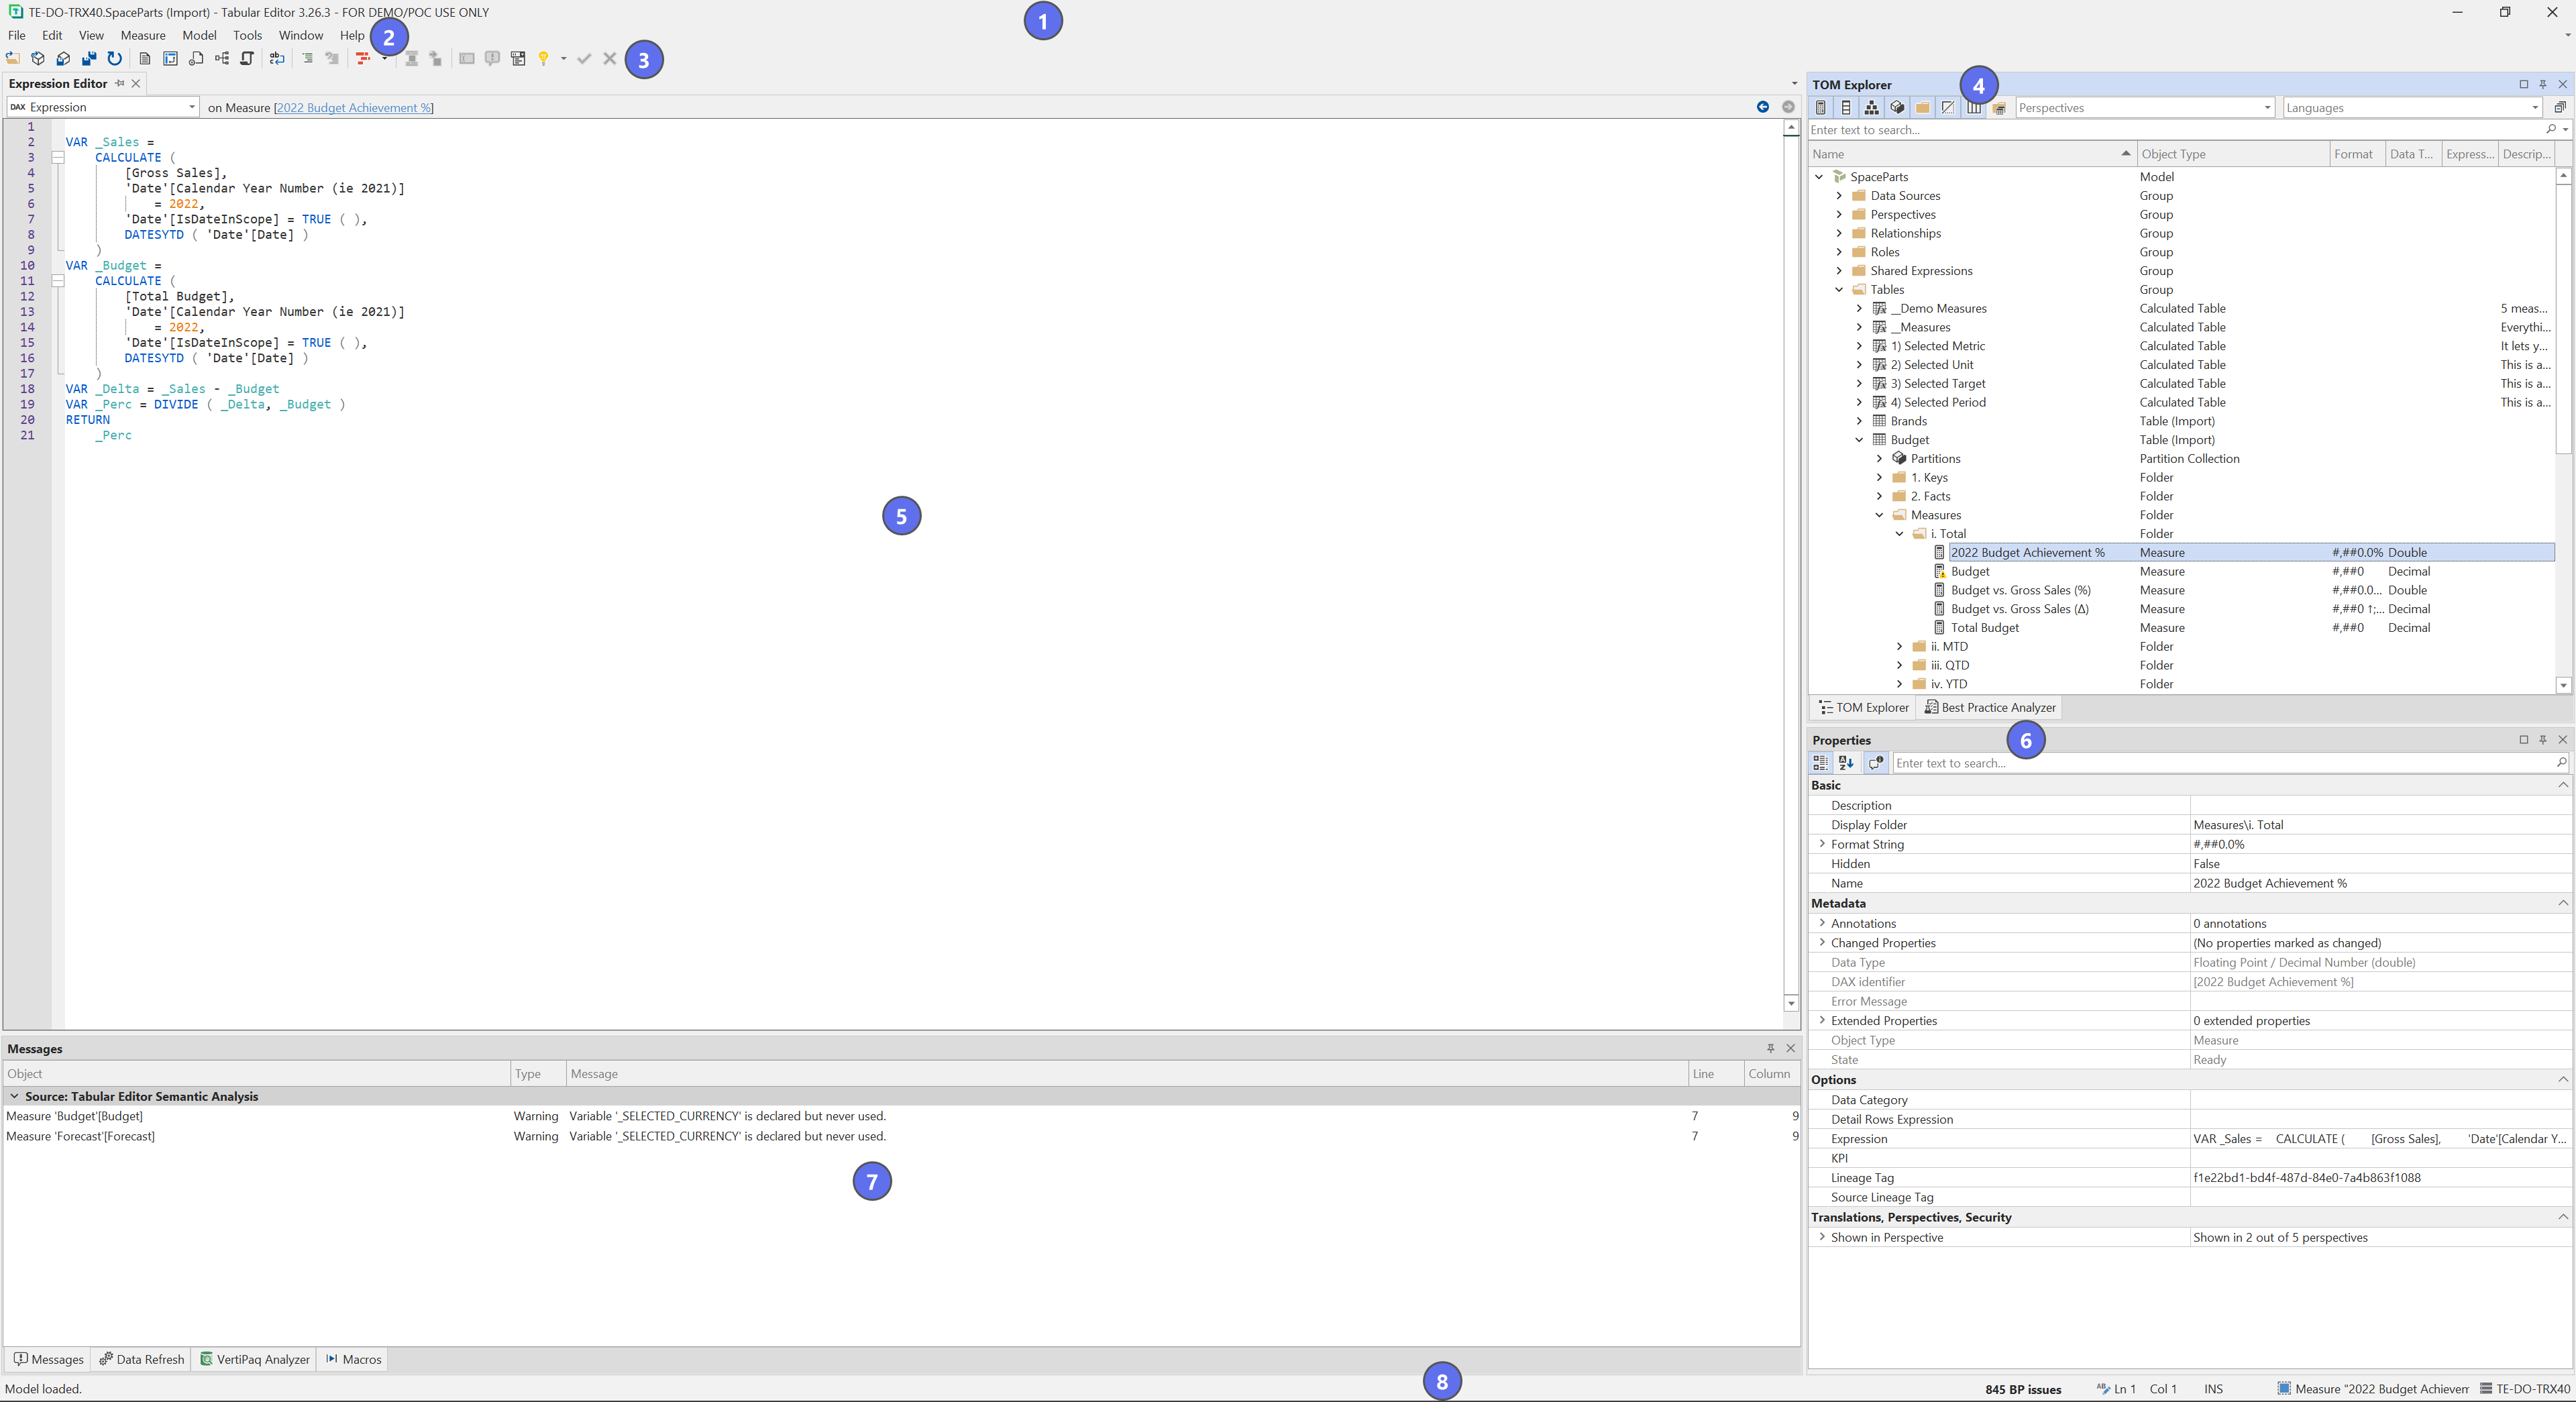The height and width of the screenshot is (1402, 2576).
Task: Click the indent lines toolbar icon
Action: [x=307, y=59]
